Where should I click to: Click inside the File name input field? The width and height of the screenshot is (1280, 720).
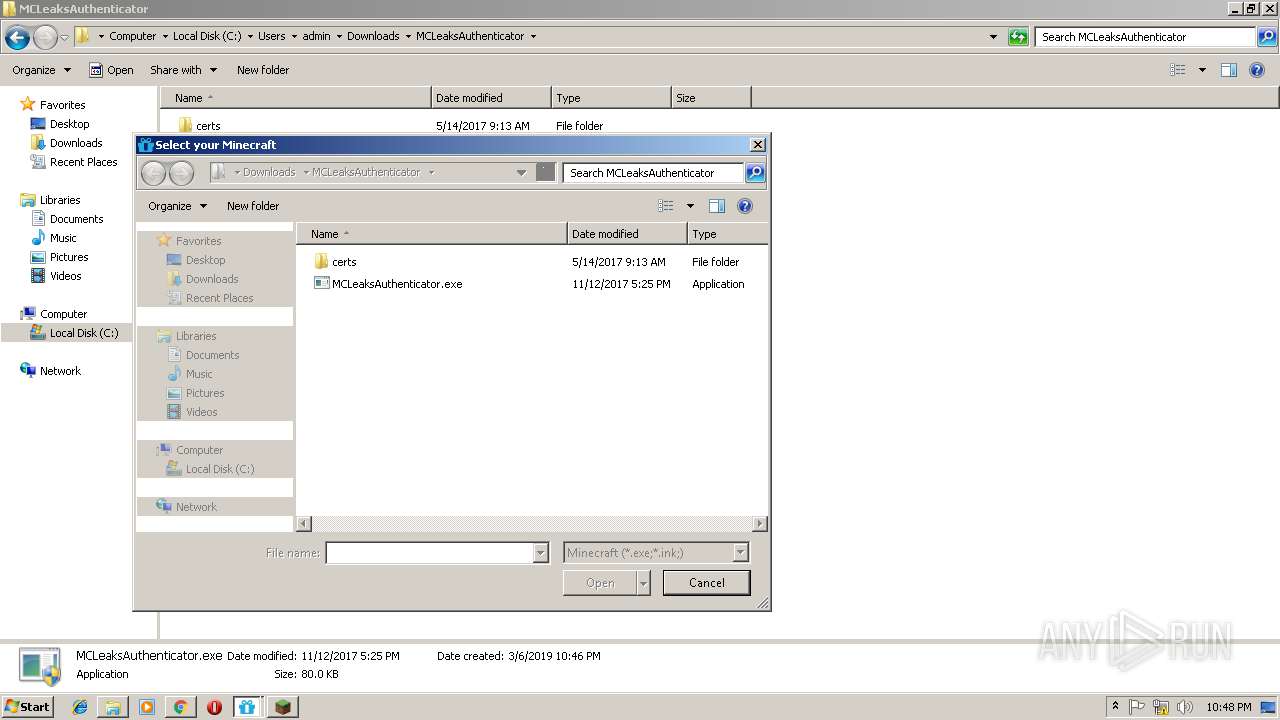430,552
